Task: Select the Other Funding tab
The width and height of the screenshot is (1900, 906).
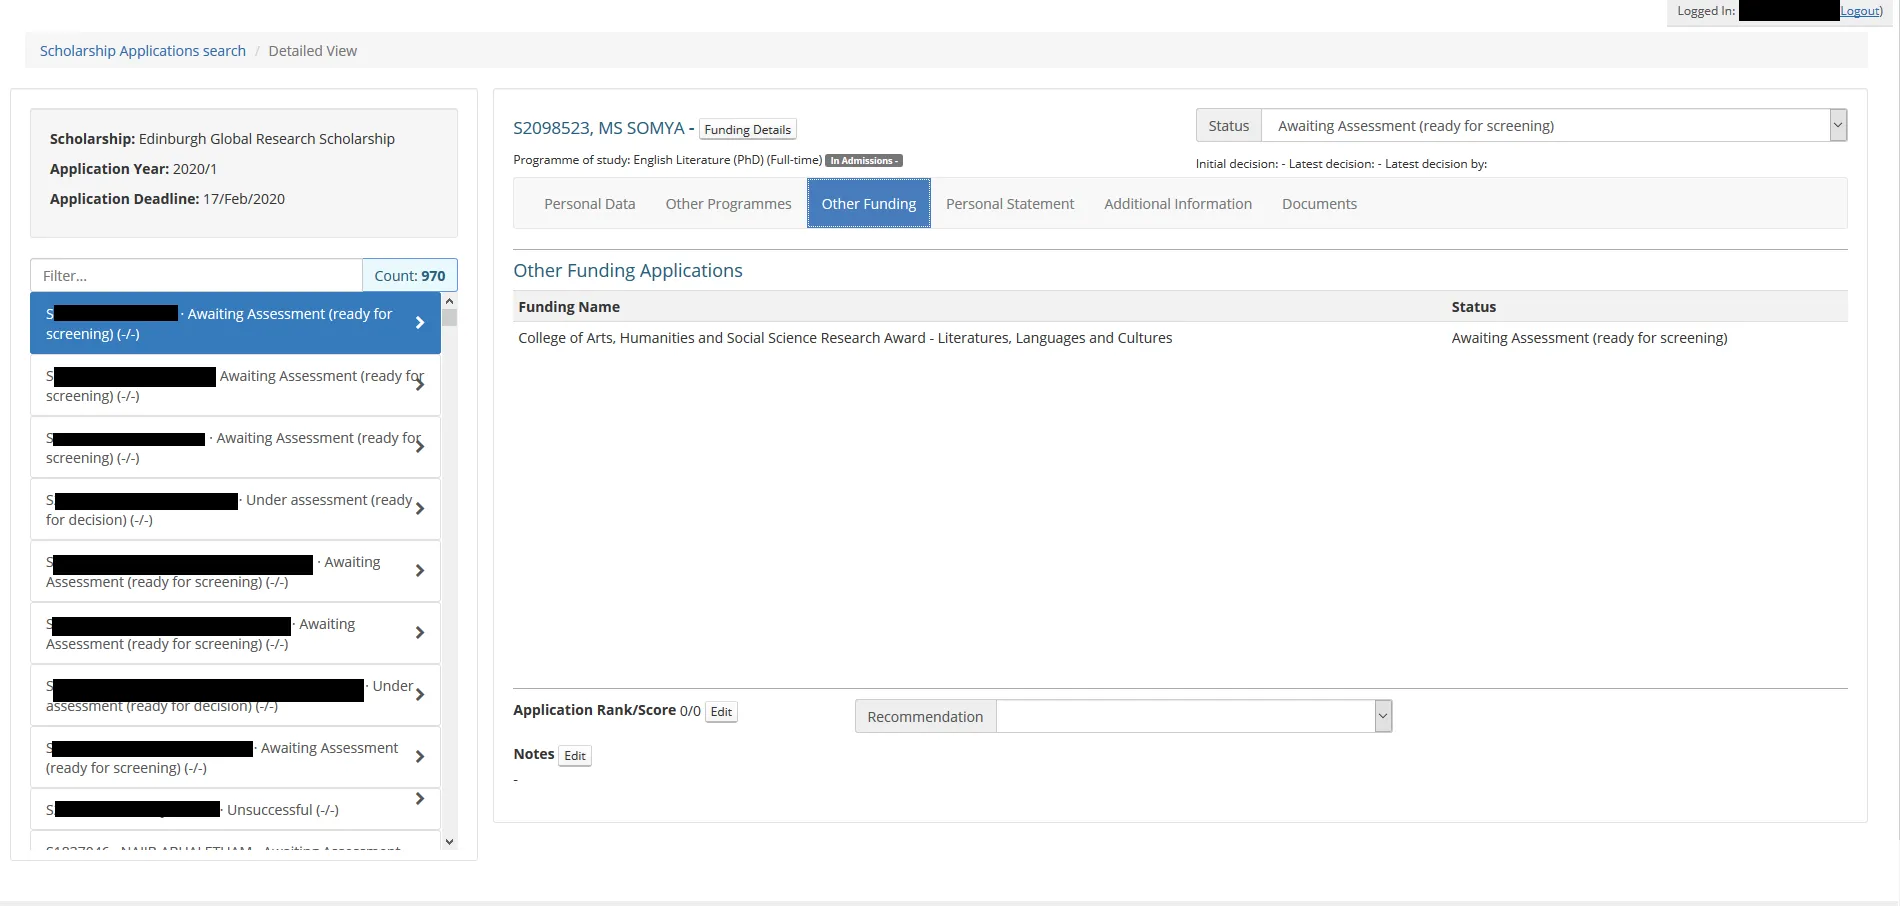Action: 868,204
